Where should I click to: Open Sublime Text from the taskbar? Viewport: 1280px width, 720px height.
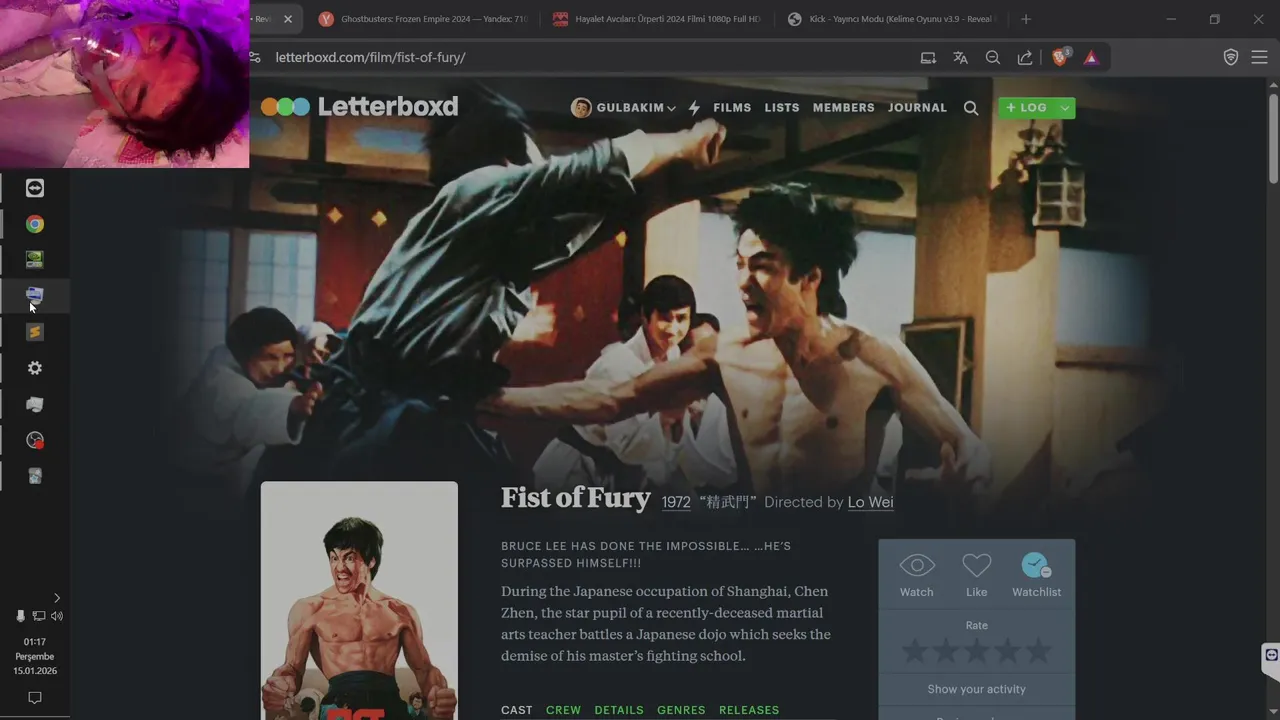(35, 332)
